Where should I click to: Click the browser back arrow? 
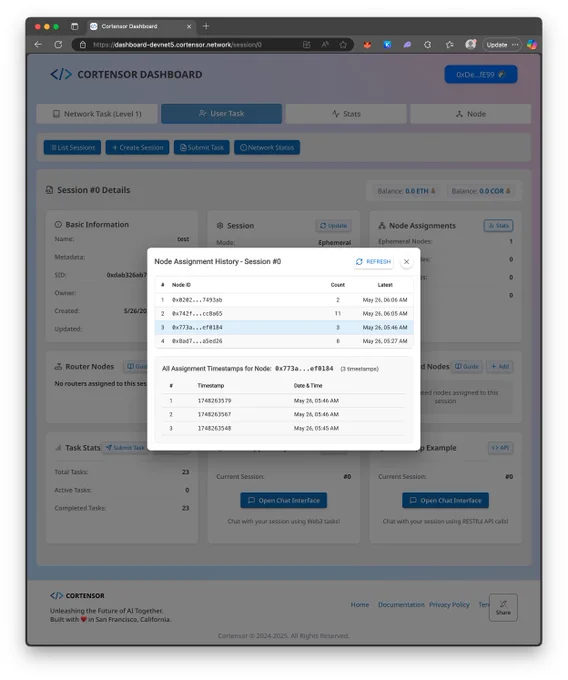pyautogui.click(x=38, y=44)
